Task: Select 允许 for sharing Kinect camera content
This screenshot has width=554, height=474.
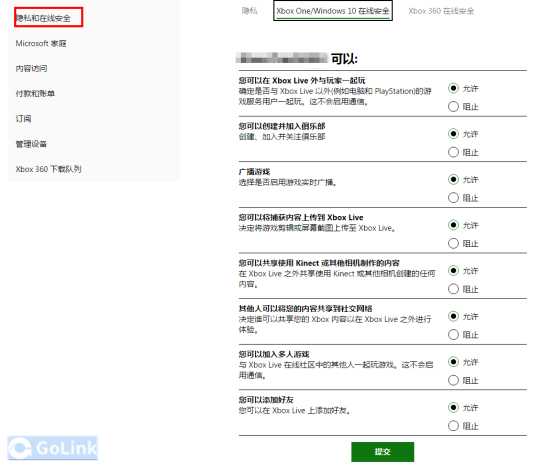Action: (x=453, y=270)
